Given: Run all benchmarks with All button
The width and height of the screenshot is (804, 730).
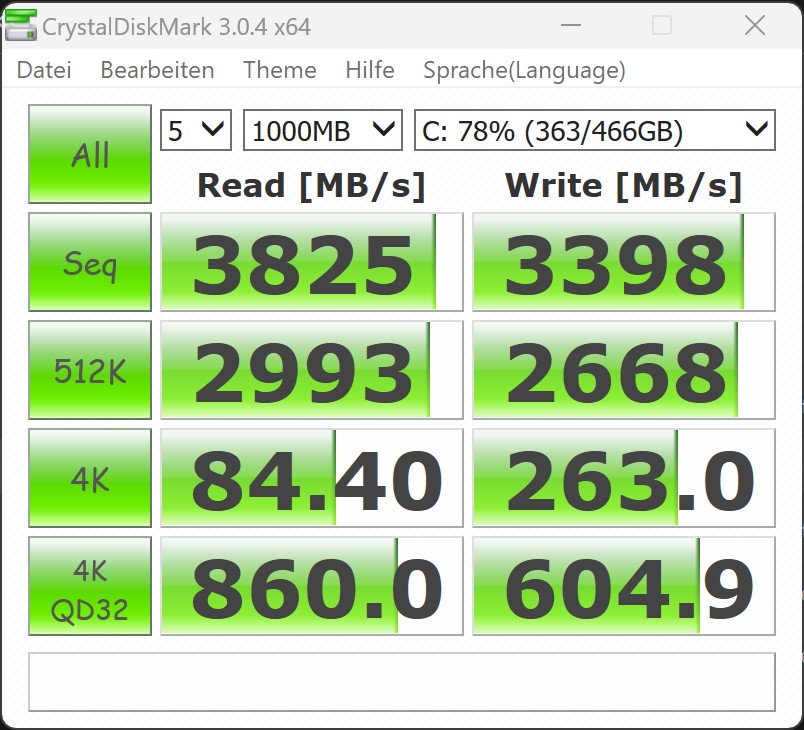Looking at the screenshot, I should [90, 154].
